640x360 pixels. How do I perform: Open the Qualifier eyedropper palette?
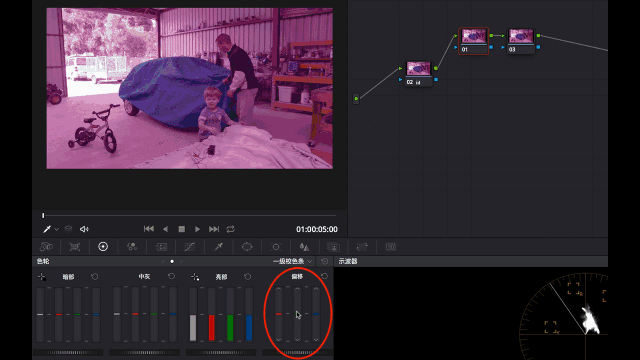pyautogui.click(x=218, y=247)
